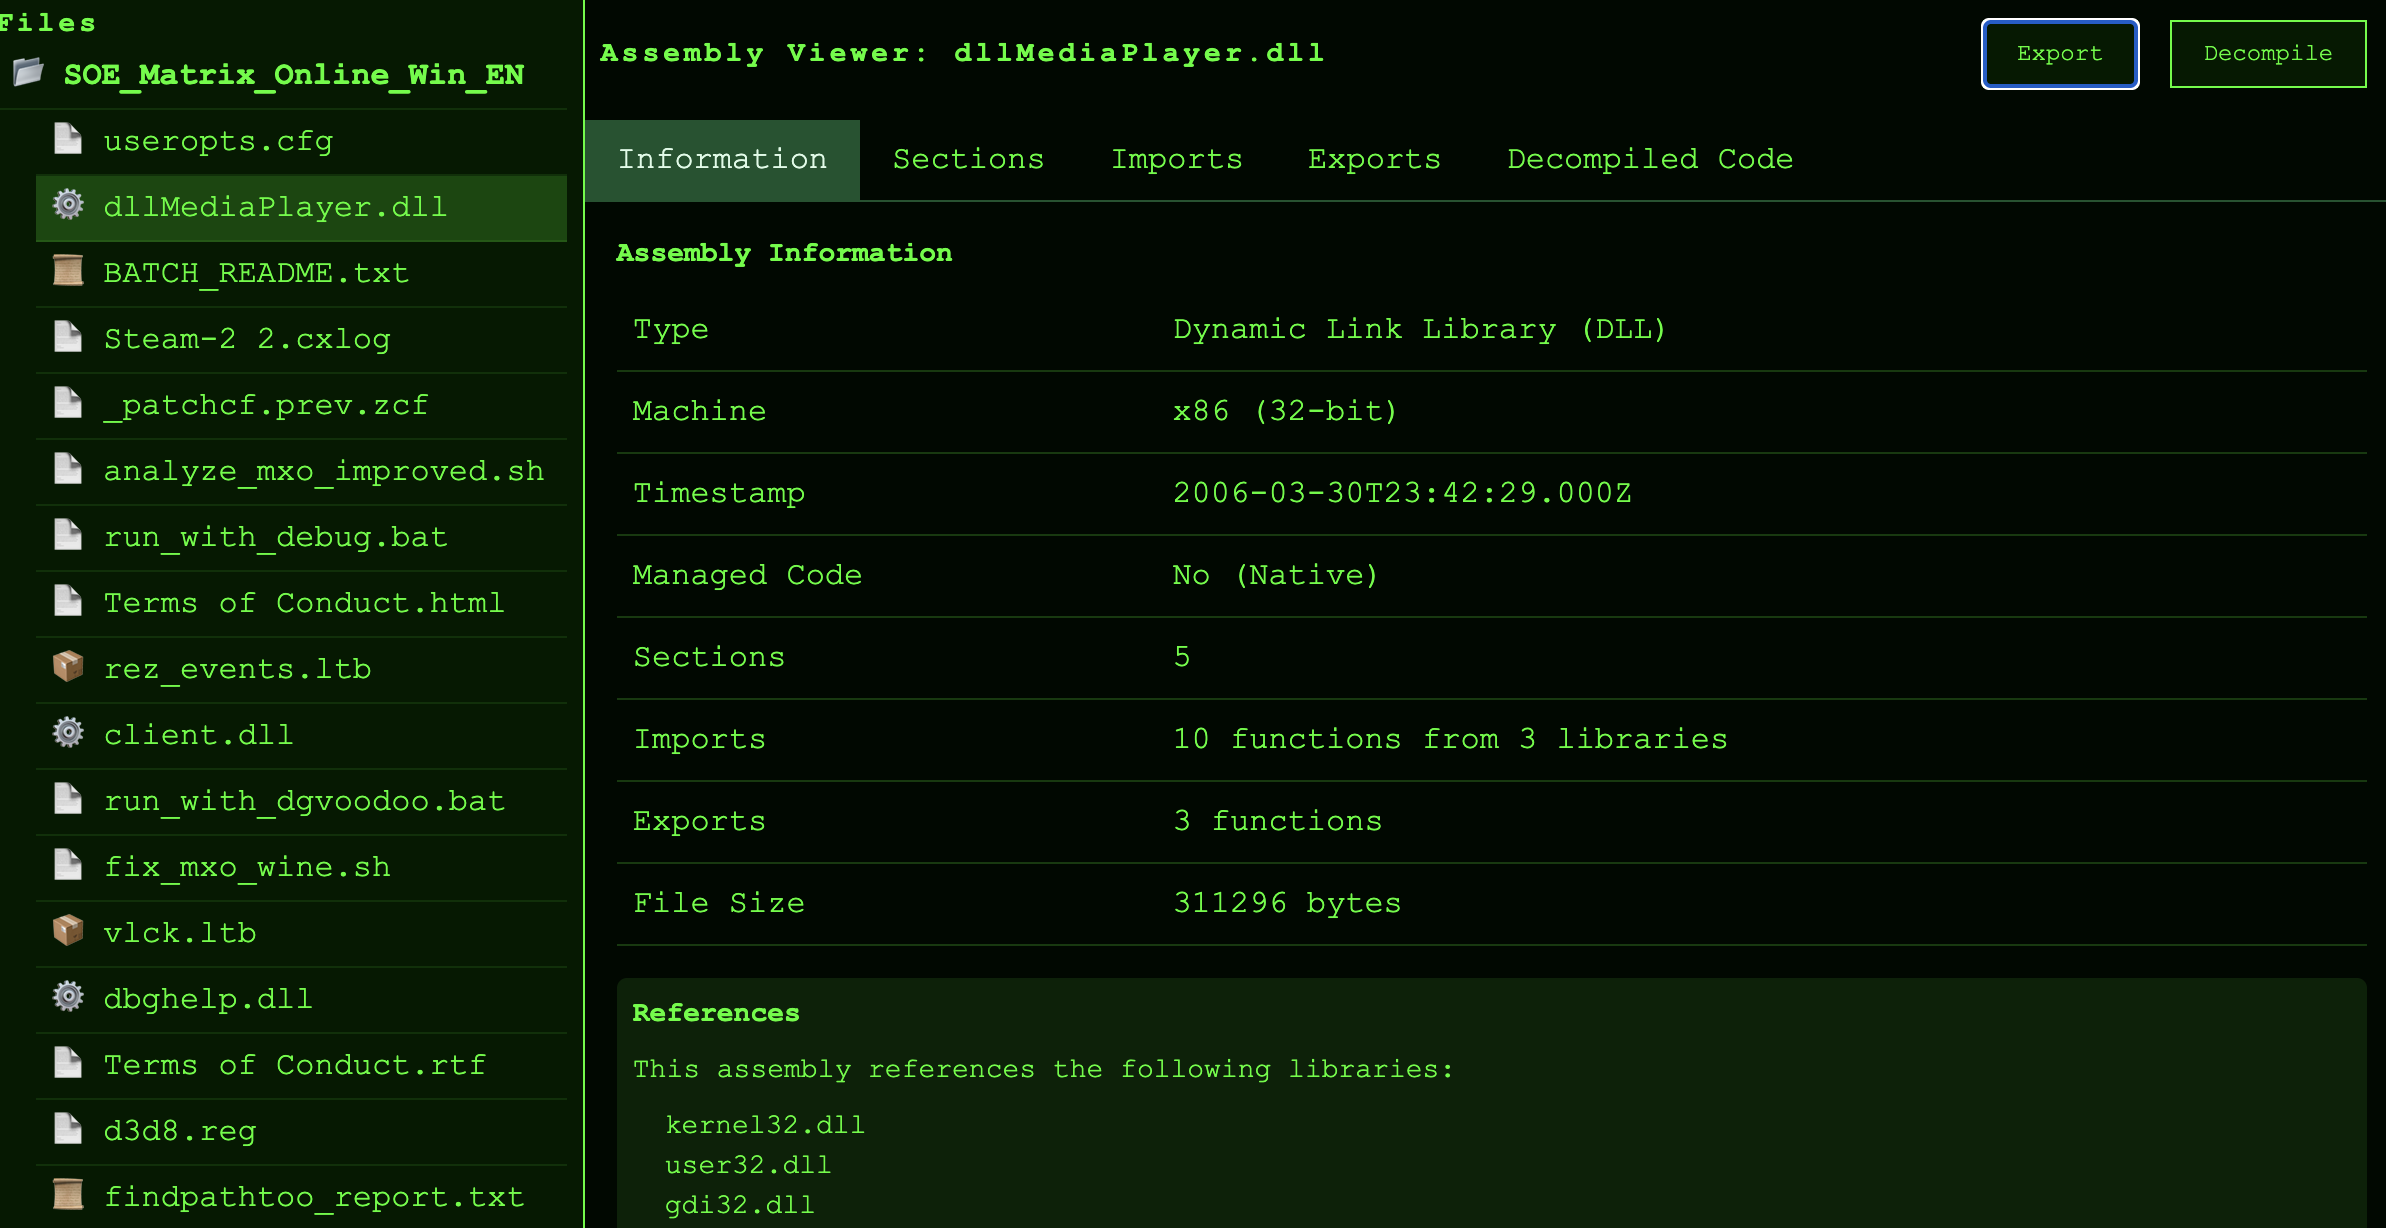Click gear icon beside dllMediaPlayer.dll
The width and height of the screenshot is (2386, 1228).
pyautogui.click(x=68, y=205)
